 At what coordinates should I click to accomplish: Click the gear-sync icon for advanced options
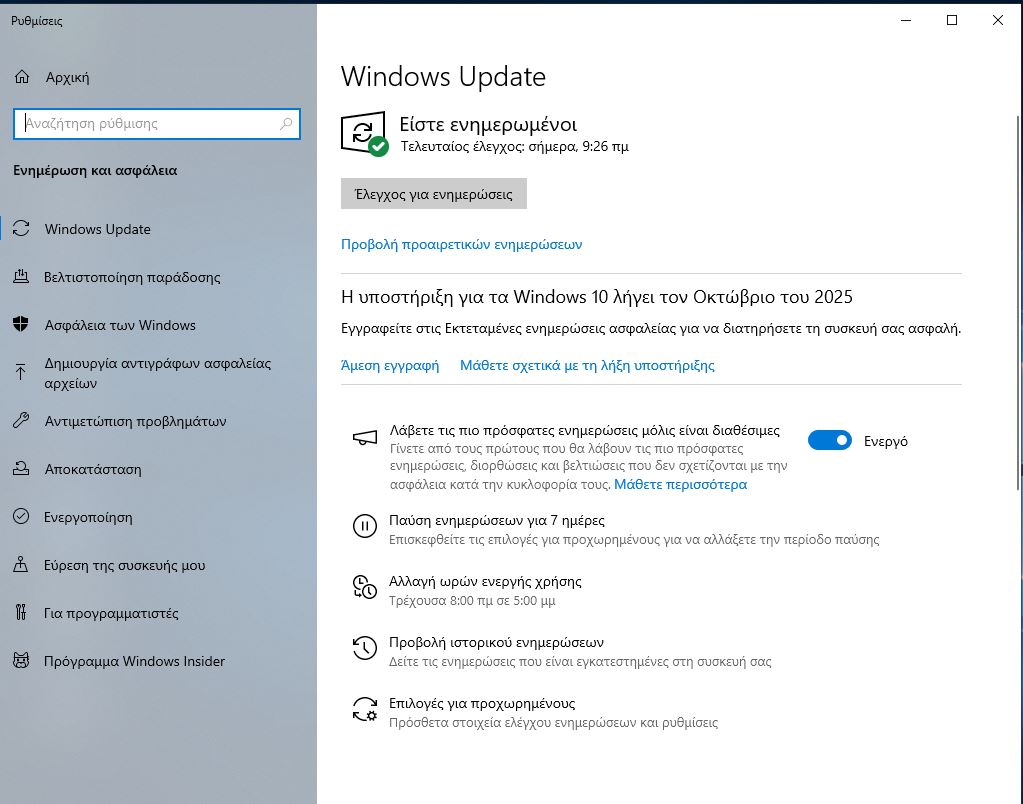click(x=365, y=709)
